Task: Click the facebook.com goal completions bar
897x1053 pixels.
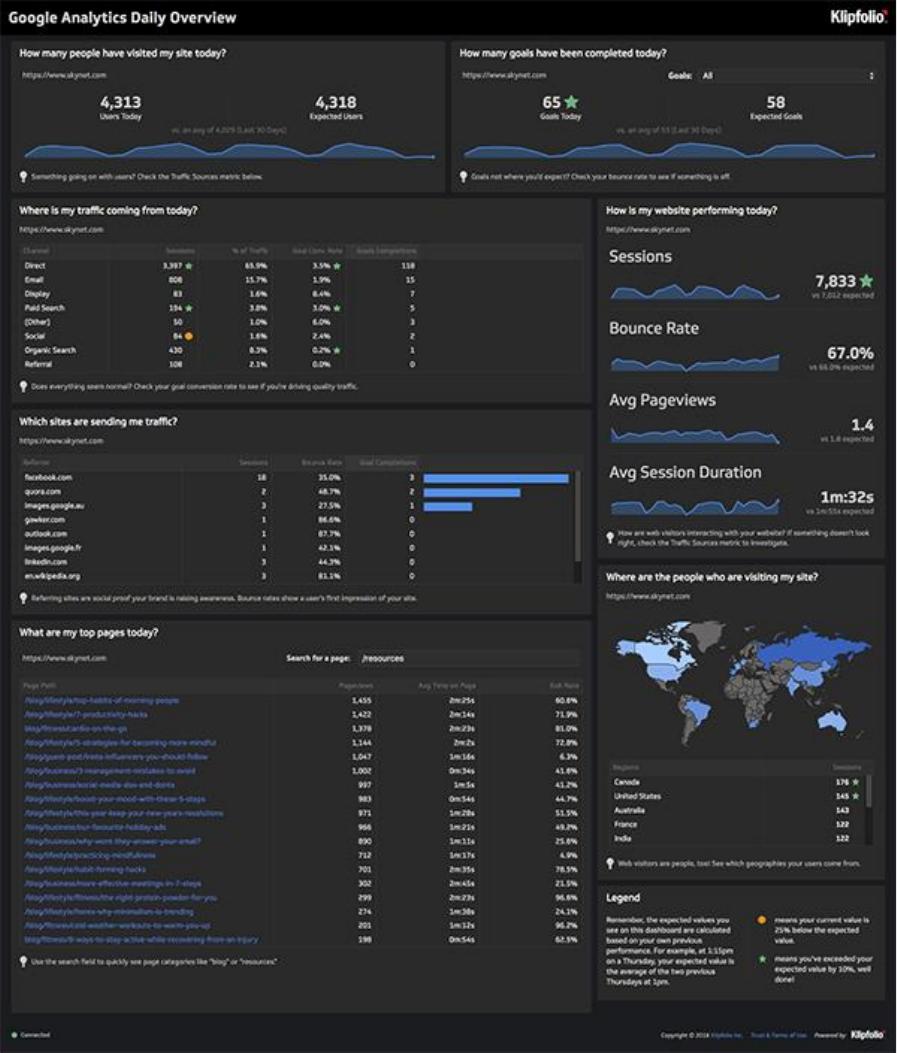Action: [495, 478]
